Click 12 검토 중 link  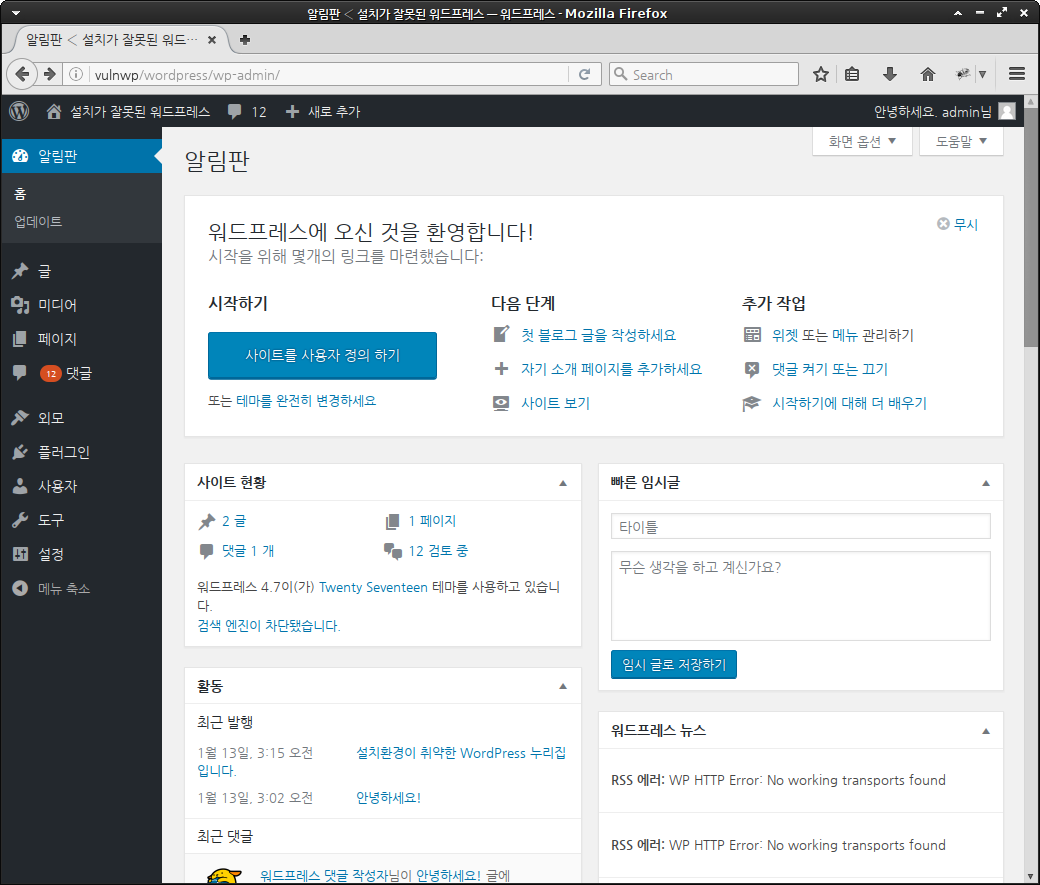point(438,551)
